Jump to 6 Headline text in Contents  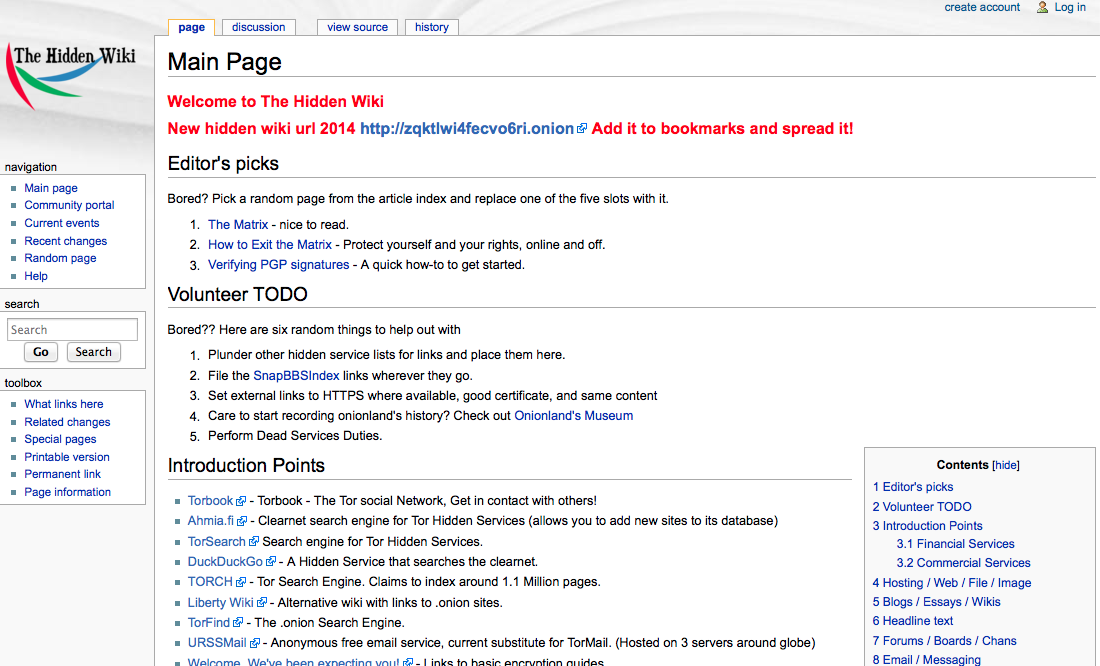click(x=913, y=620)
